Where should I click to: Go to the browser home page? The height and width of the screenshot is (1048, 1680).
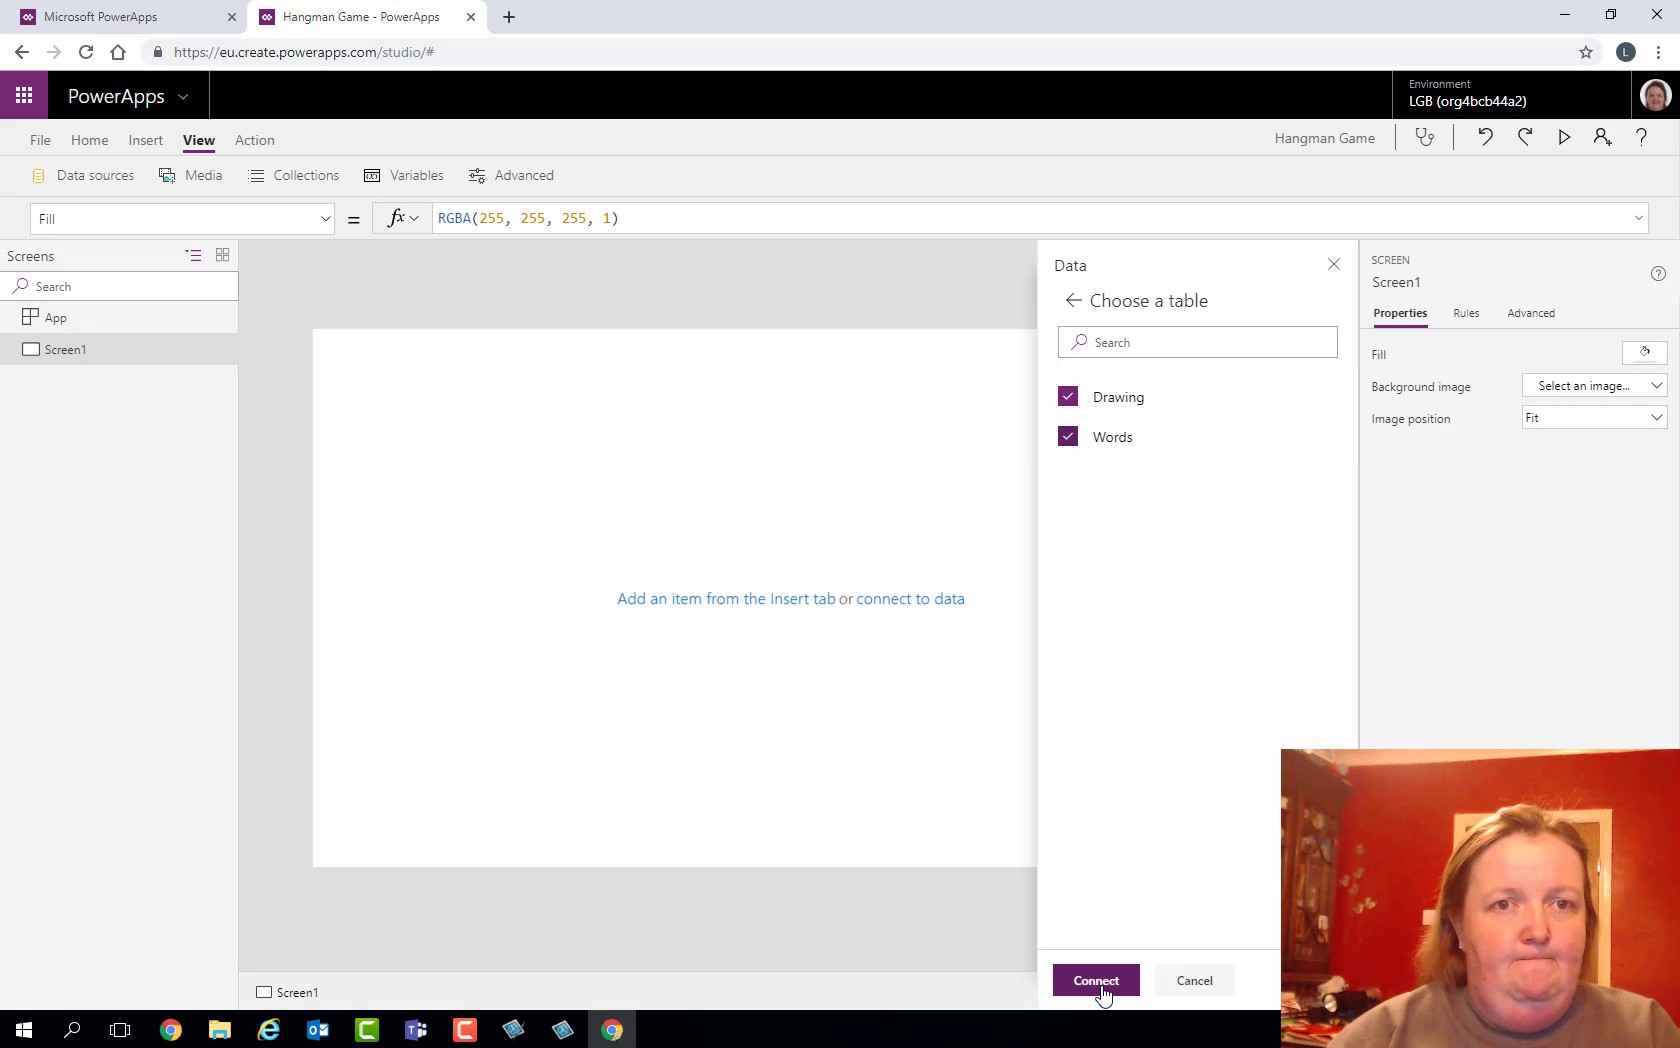(118, 52)
